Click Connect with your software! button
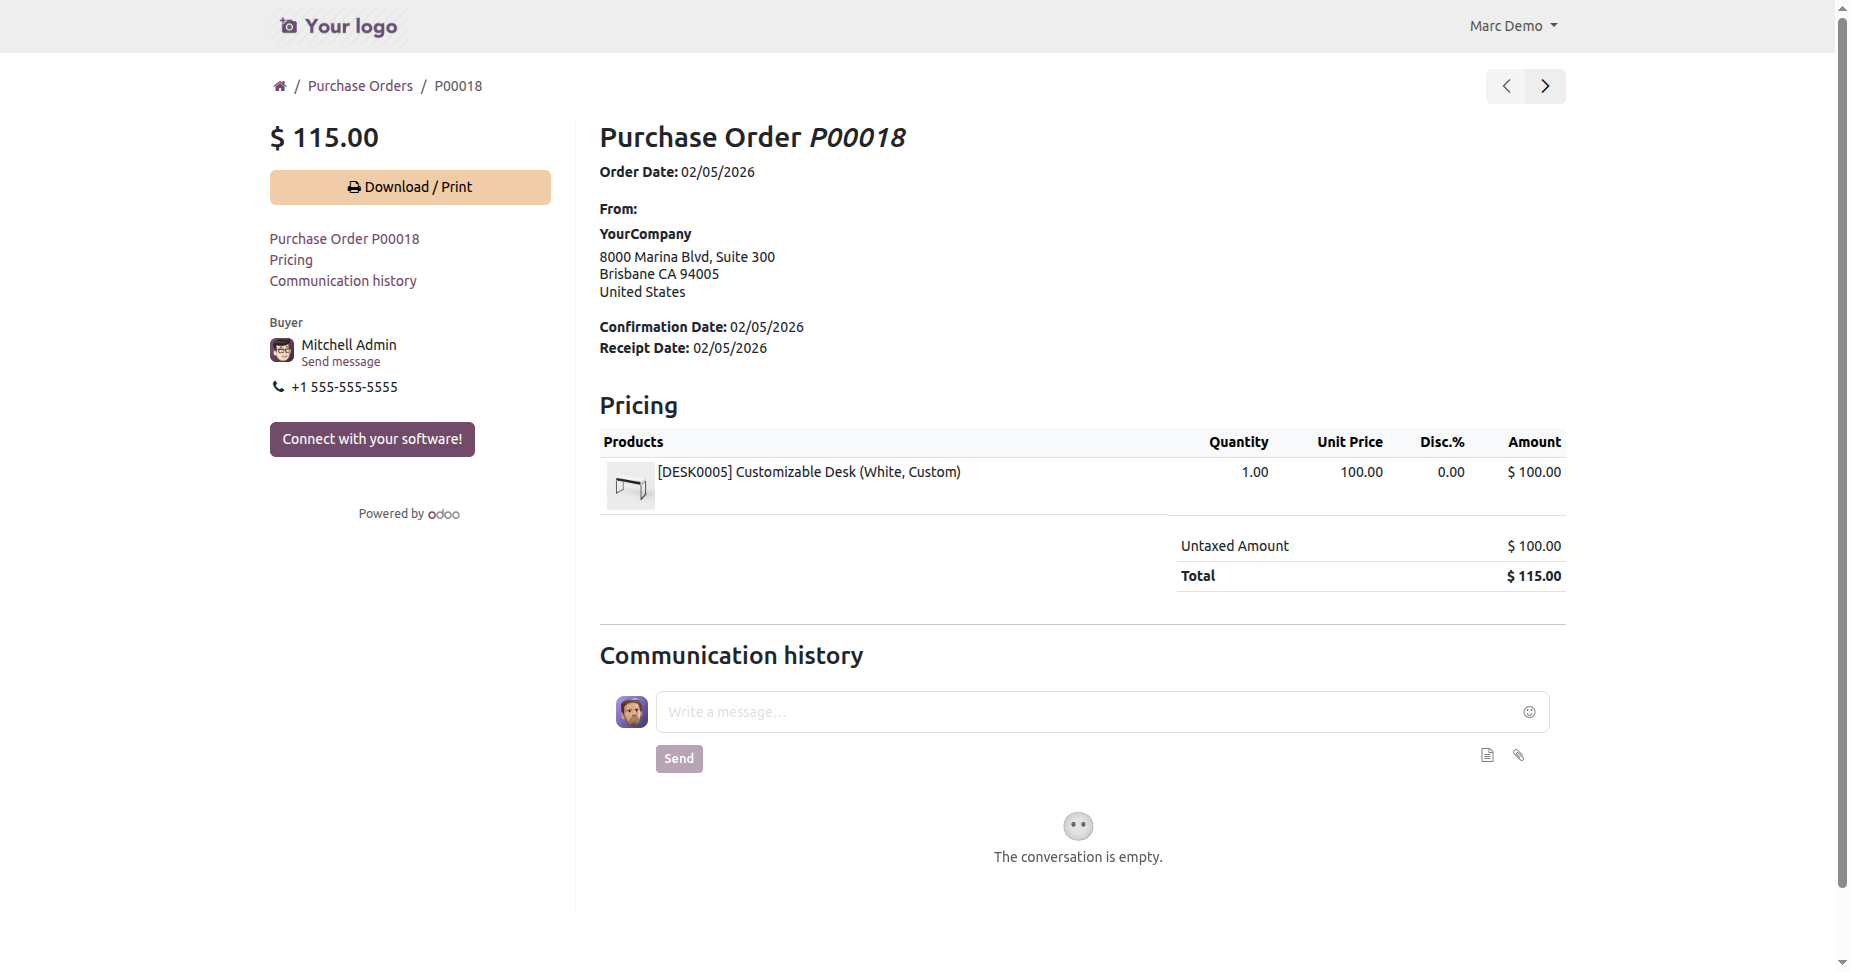1850x972 pixels. pyautogui.click(x=372, y=439)
